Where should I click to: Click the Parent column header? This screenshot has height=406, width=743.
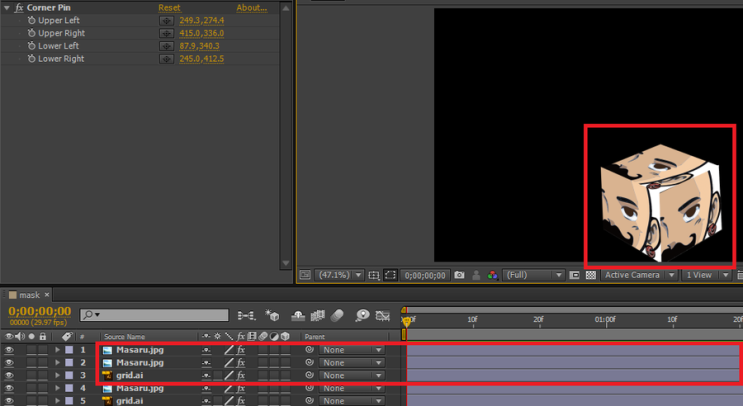pos(315,336)
